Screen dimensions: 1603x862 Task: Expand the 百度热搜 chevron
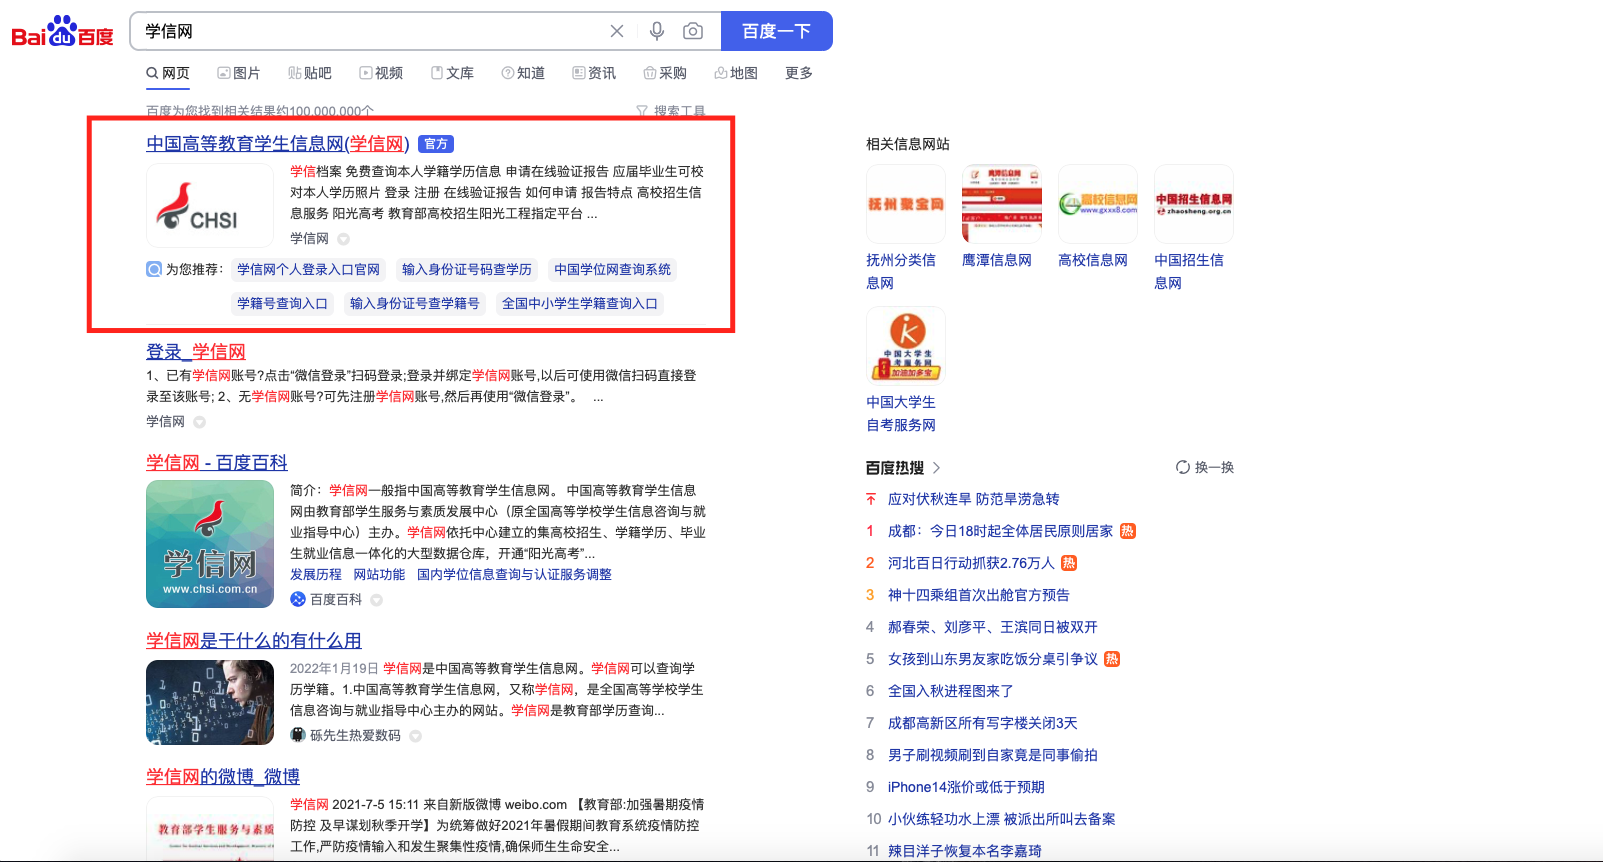coord(937,467)
